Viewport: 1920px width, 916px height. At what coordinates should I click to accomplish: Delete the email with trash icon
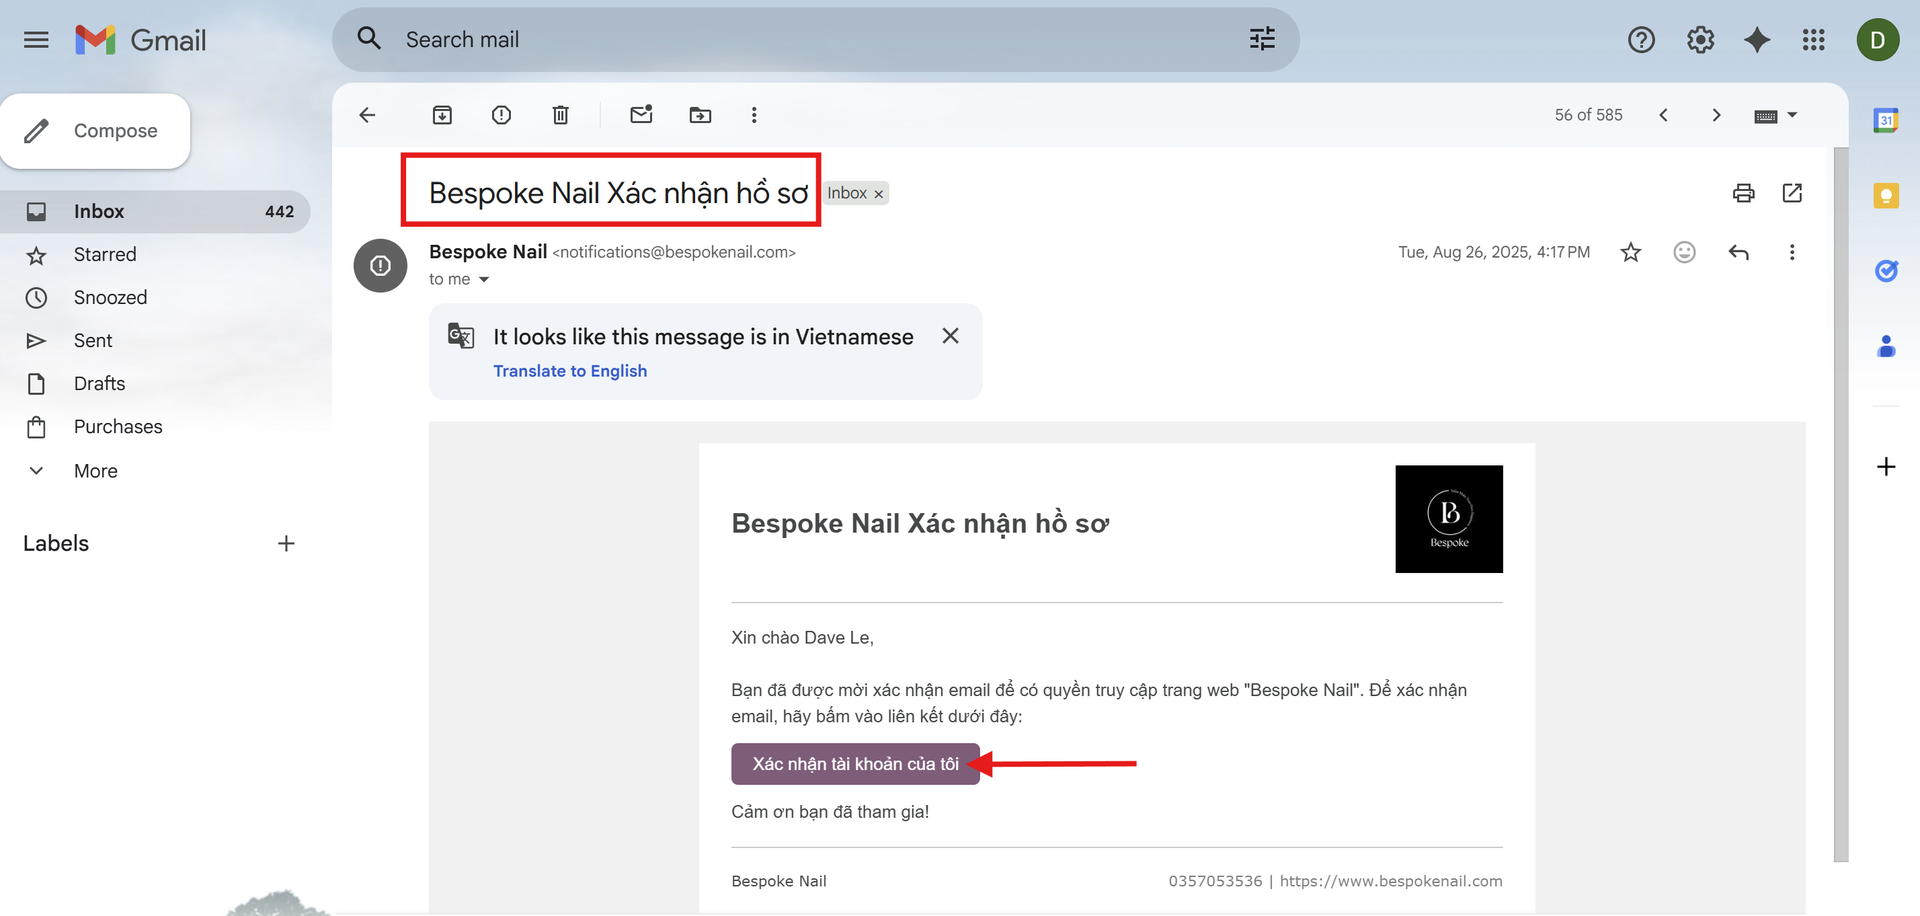click(560, 115)
